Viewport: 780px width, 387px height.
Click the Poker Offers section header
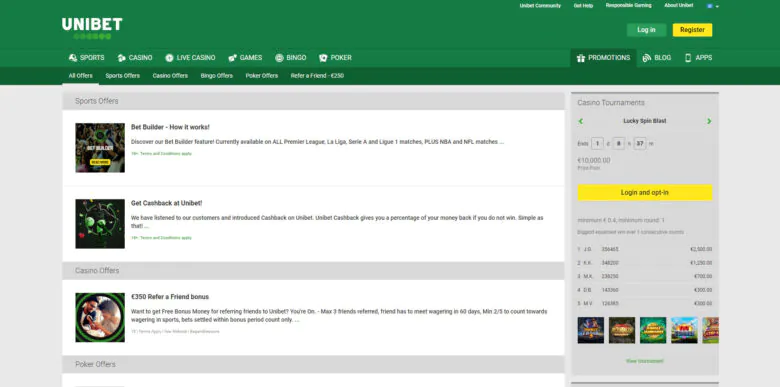pyautogui.click(x=313, y=364)
